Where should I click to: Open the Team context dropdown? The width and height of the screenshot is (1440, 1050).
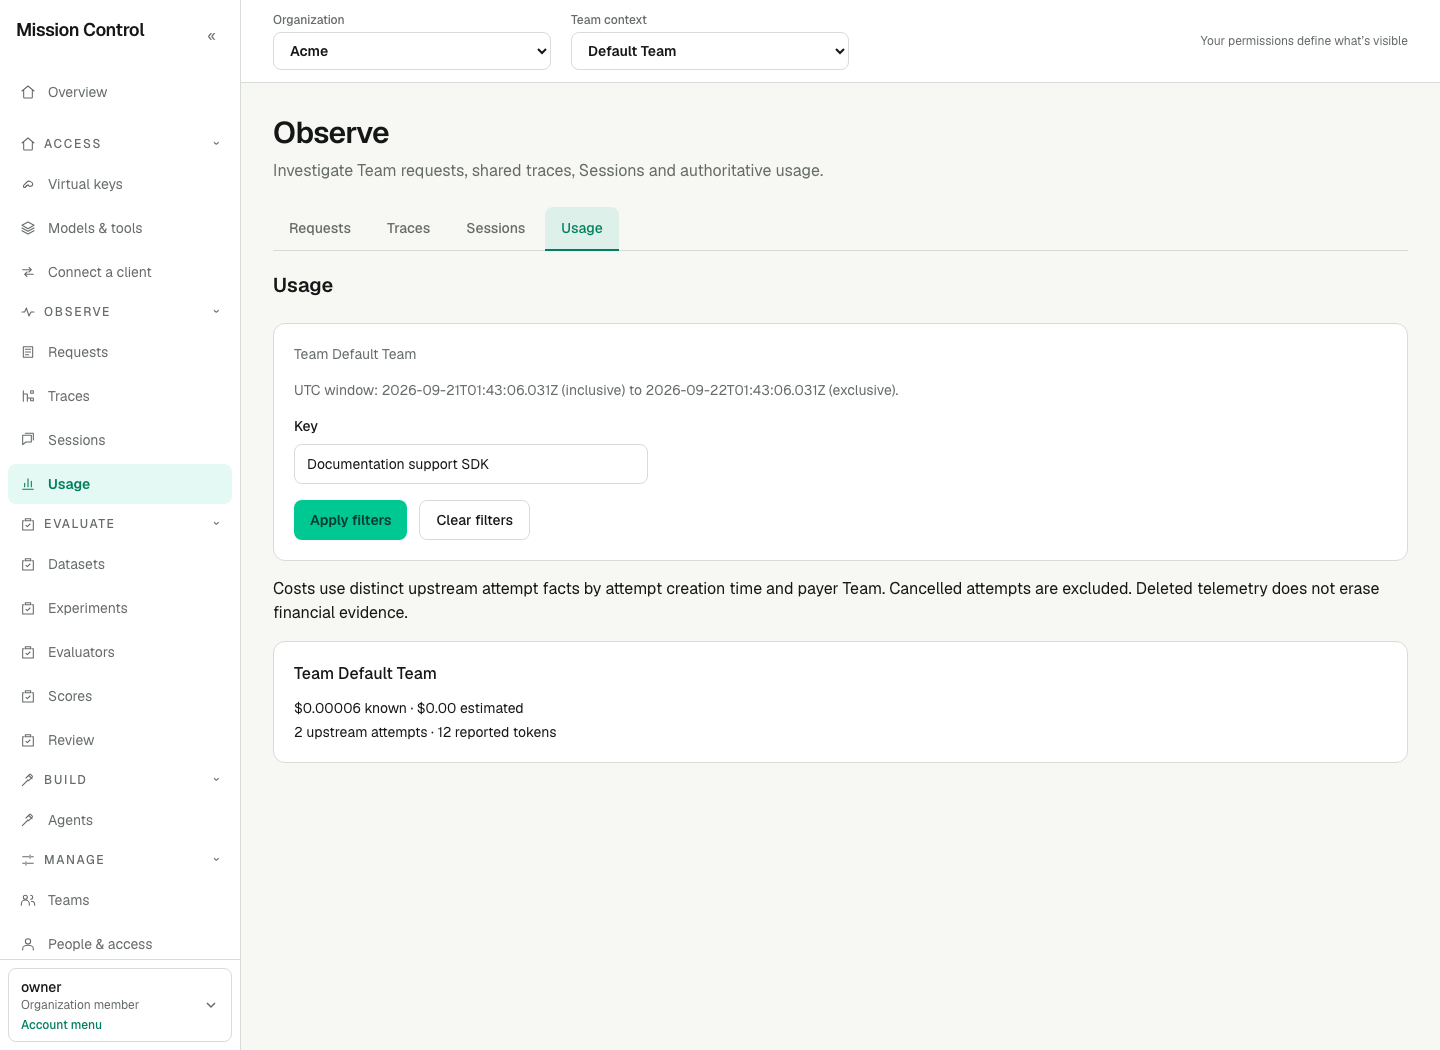[x=710, y=51]
